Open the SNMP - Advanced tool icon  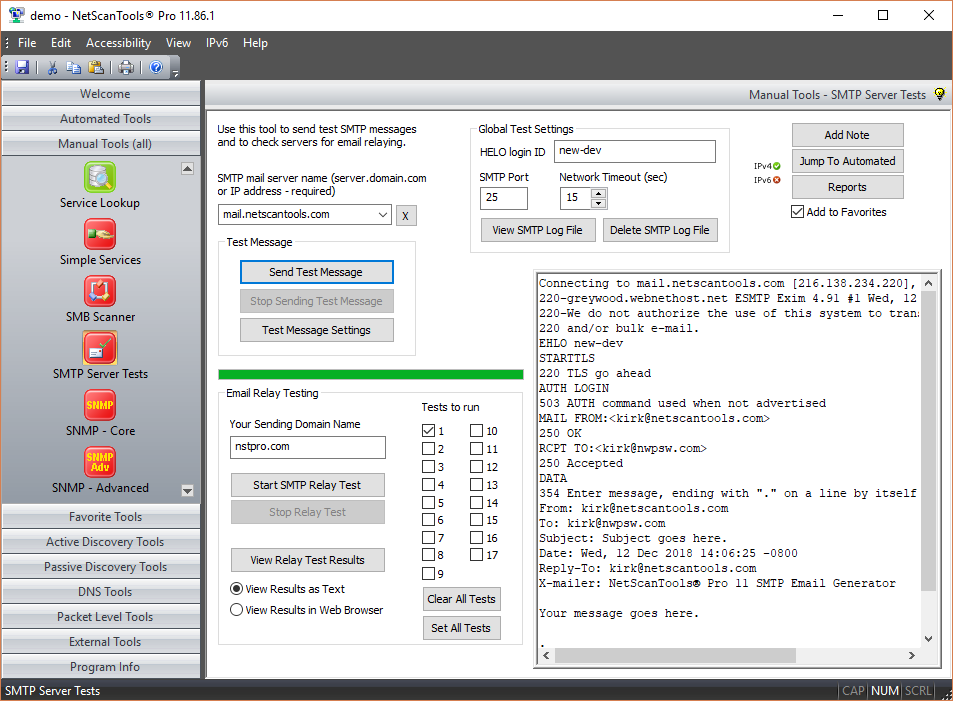(x=100, y=462)
